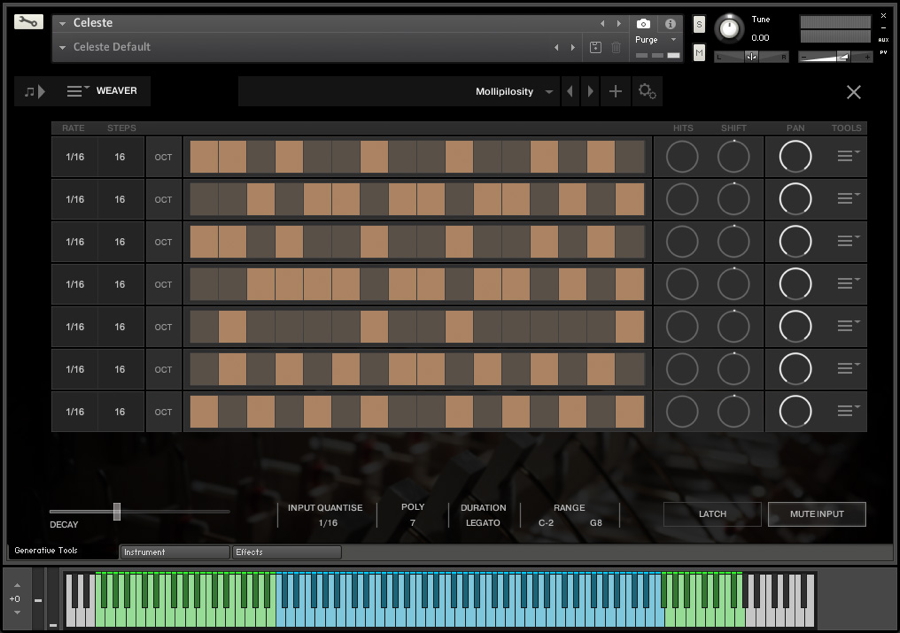This screenshot has height=633, width=900.
Task: Solo the Celeste instrument
Action: click(699, 24)
